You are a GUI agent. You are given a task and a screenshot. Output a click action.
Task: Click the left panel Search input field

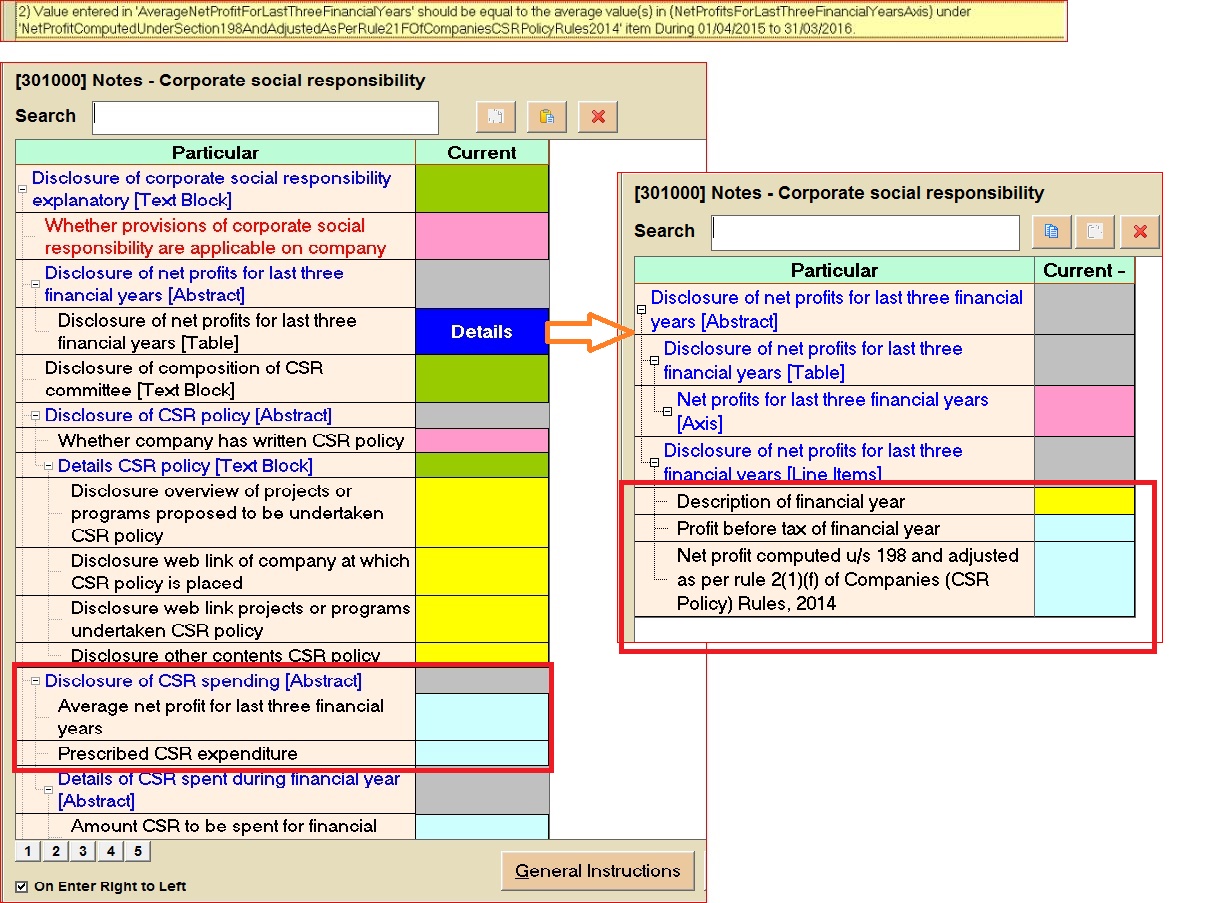pyautogui.click(x=266, y=117)
